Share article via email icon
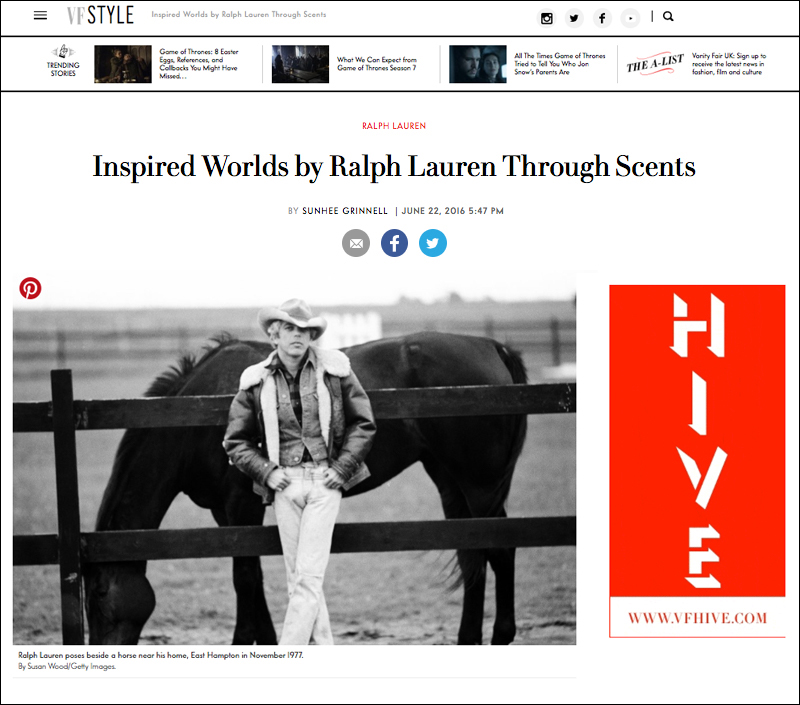This screenshot has width=800, height=705. click(x=356, y=243)
